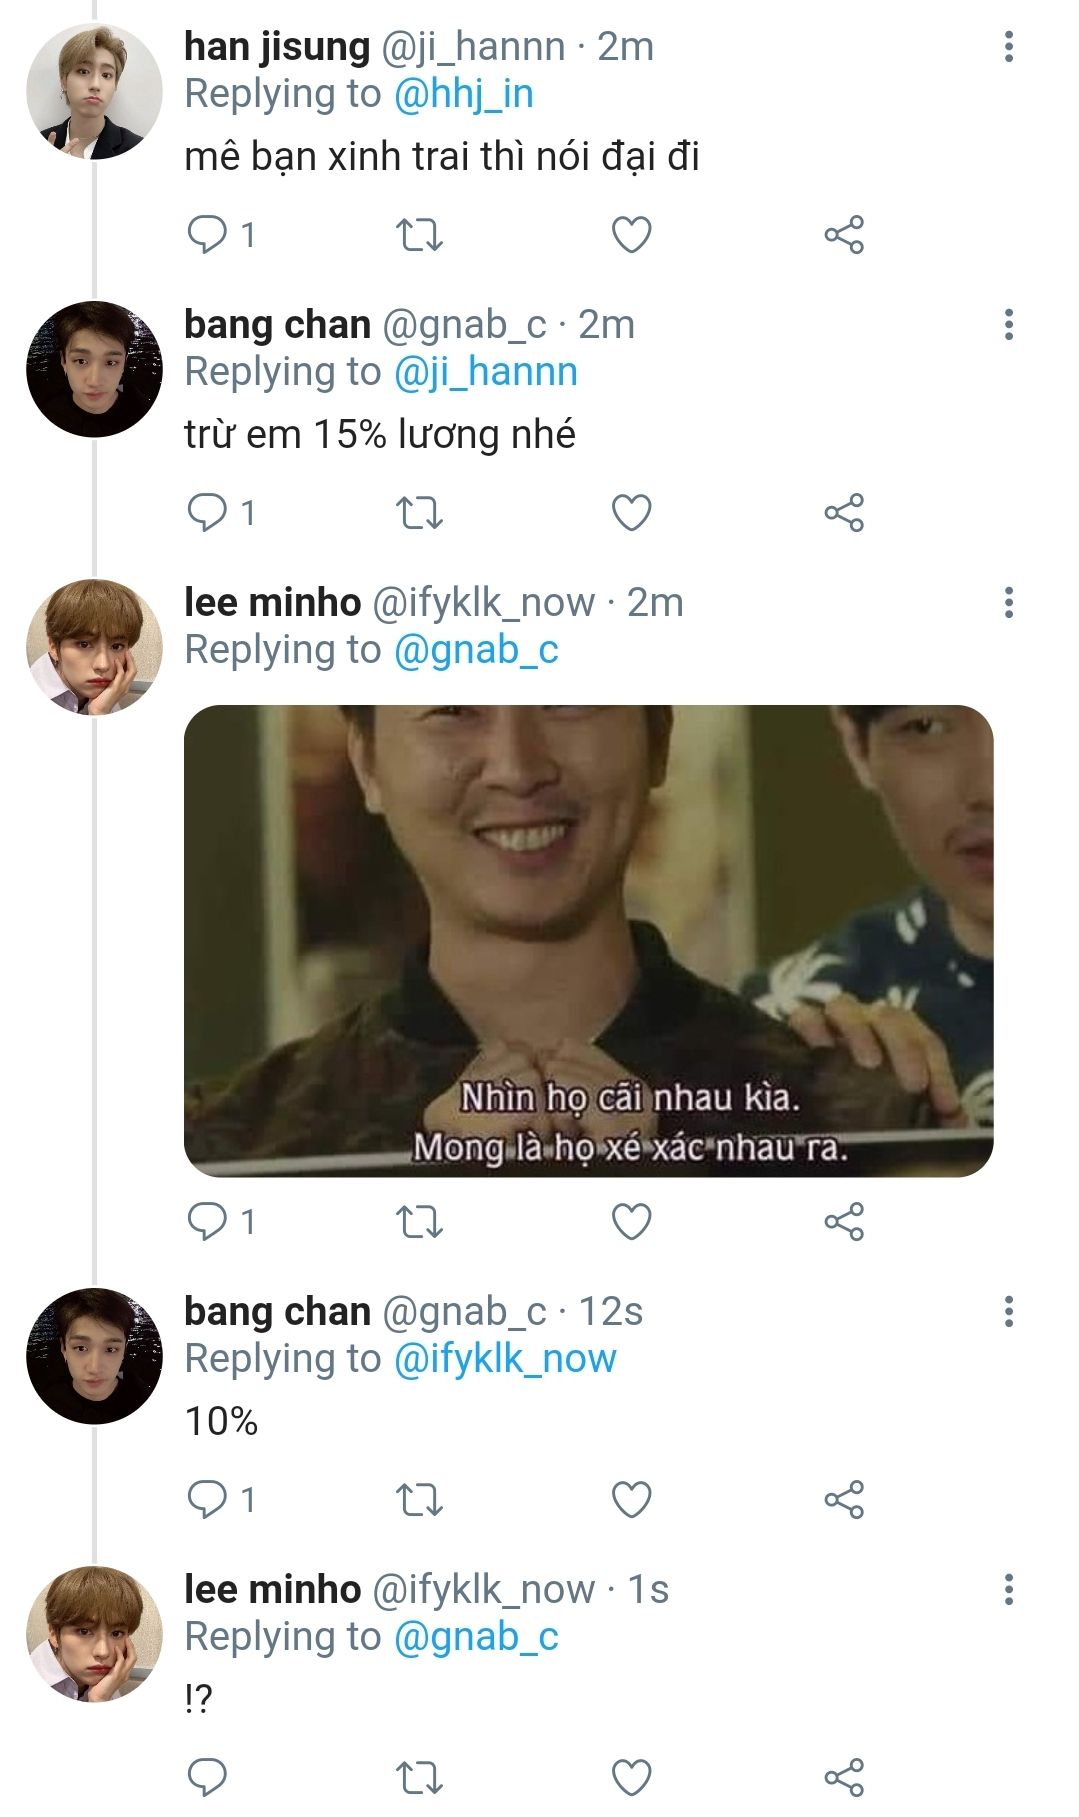Share lee minho's !? tweet
1079x1817 pixels.
pyautogui.click(x=844, y=1778)
